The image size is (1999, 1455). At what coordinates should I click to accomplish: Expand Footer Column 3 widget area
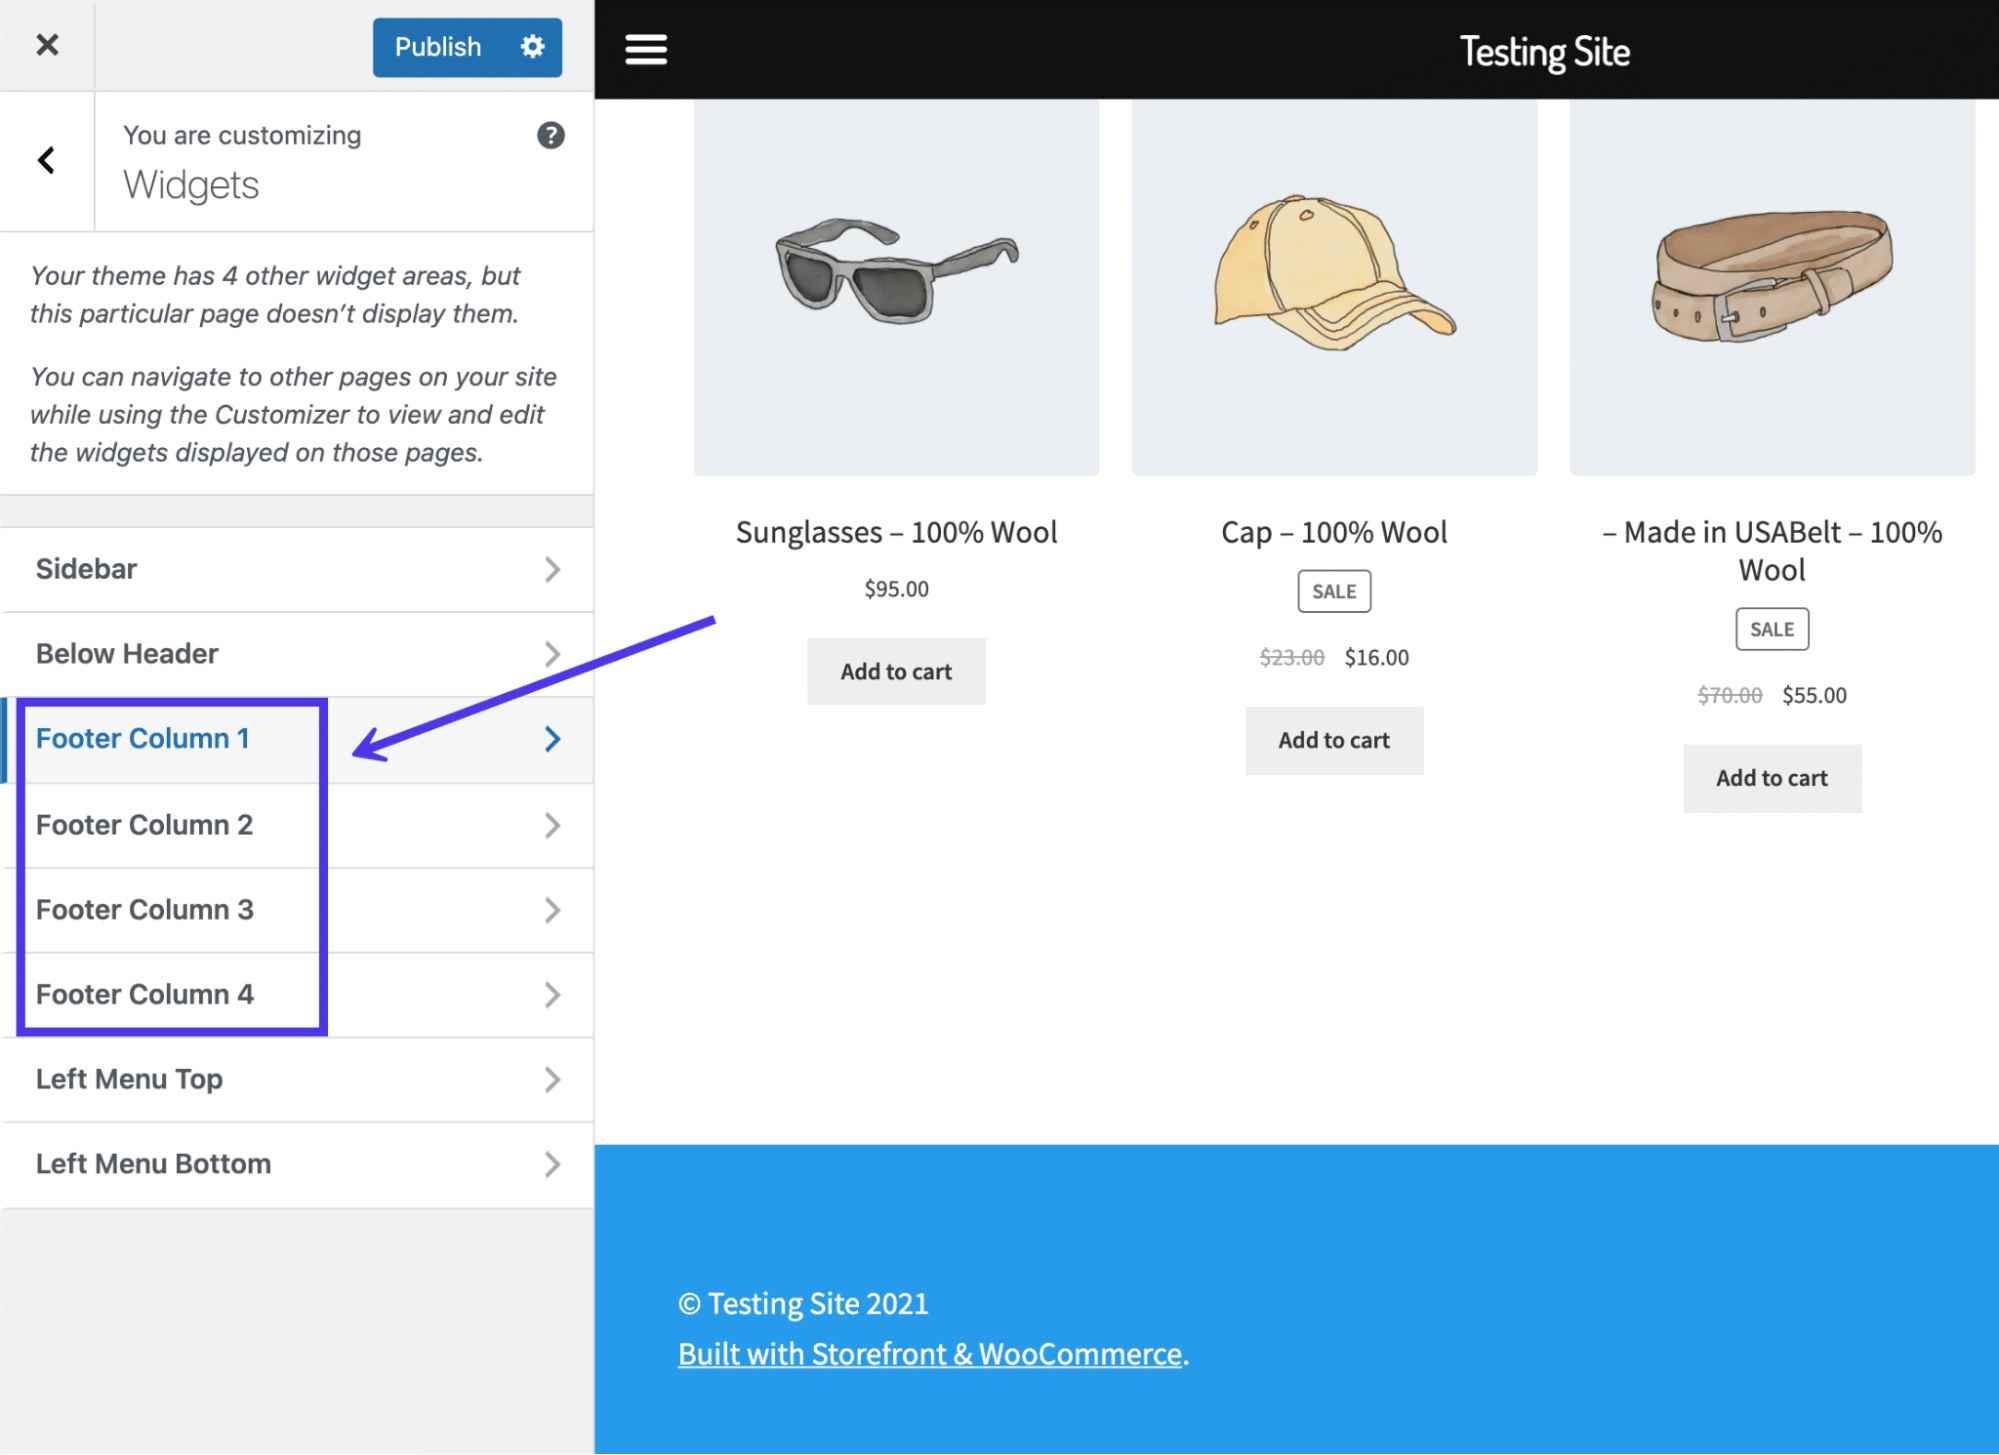click(x=296, y=908)
